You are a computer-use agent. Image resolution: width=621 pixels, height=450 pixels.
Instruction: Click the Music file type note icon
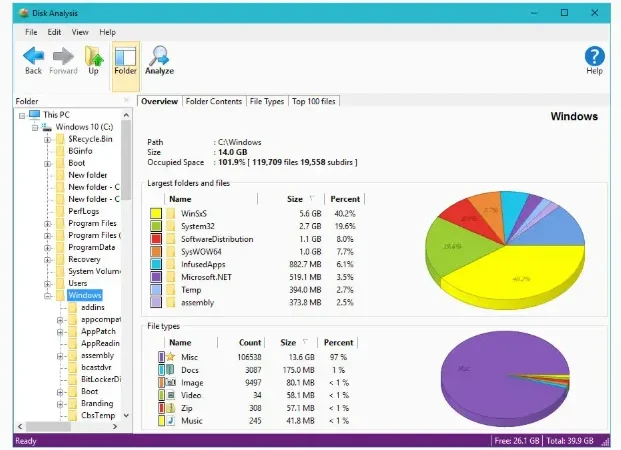click(171, 420)
